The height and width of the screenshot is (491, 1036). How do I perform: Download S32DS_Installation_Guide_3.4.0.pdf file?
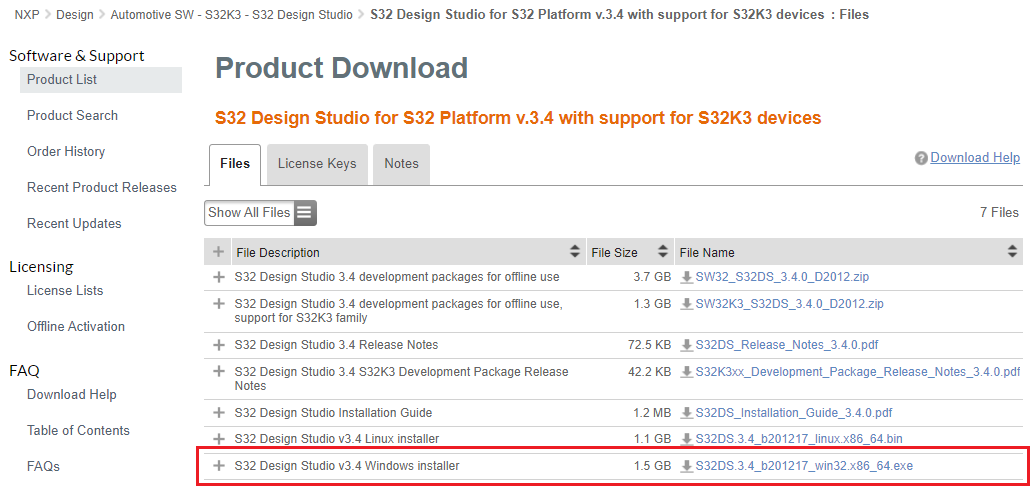pos(793,412)
